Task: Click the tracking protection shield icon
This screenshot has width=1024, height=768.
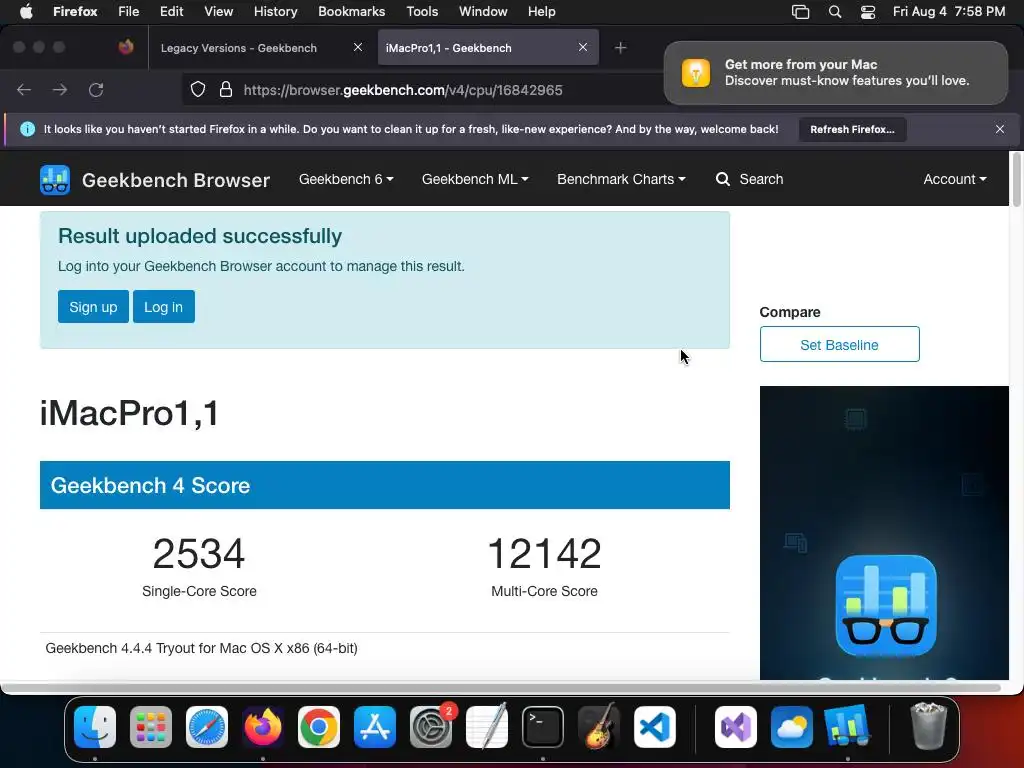Action: (x=198, y=89)
